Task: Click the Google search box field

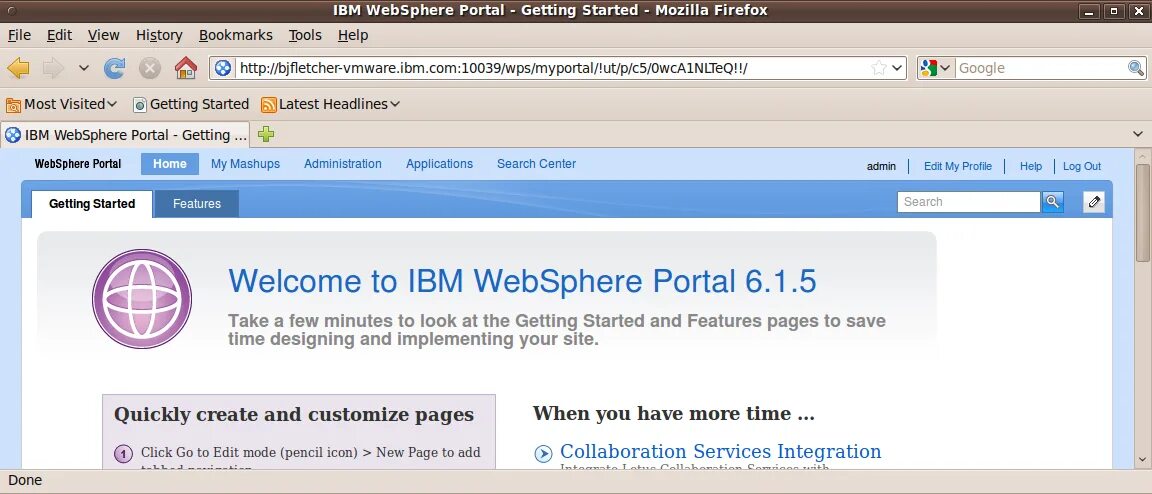Action: (x=1041, y=68)
